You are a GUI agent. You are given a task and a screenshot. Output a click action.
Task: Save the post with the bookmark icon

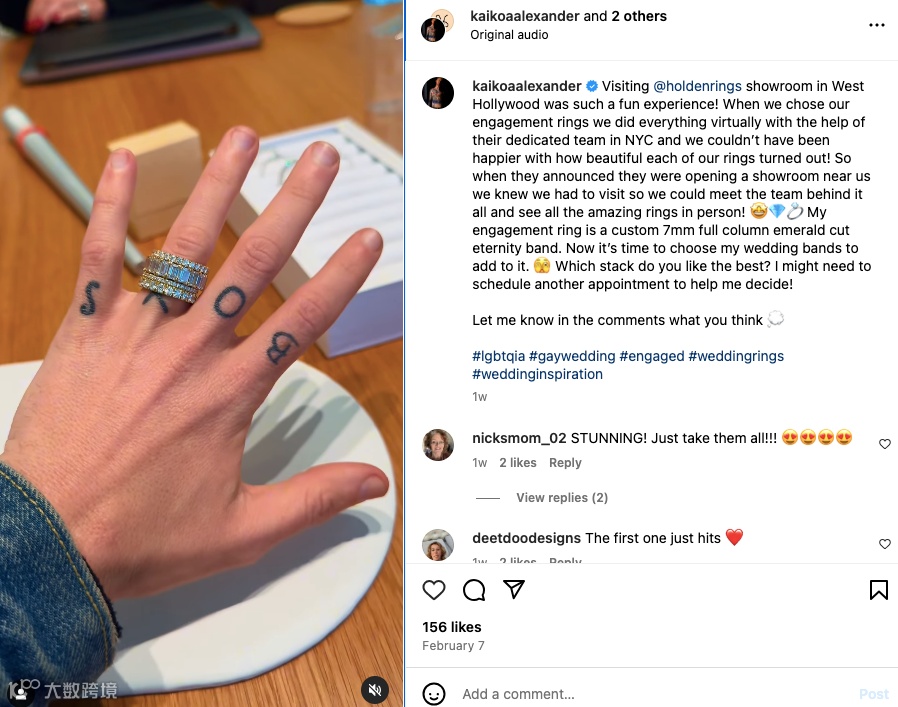click(879, 590)
